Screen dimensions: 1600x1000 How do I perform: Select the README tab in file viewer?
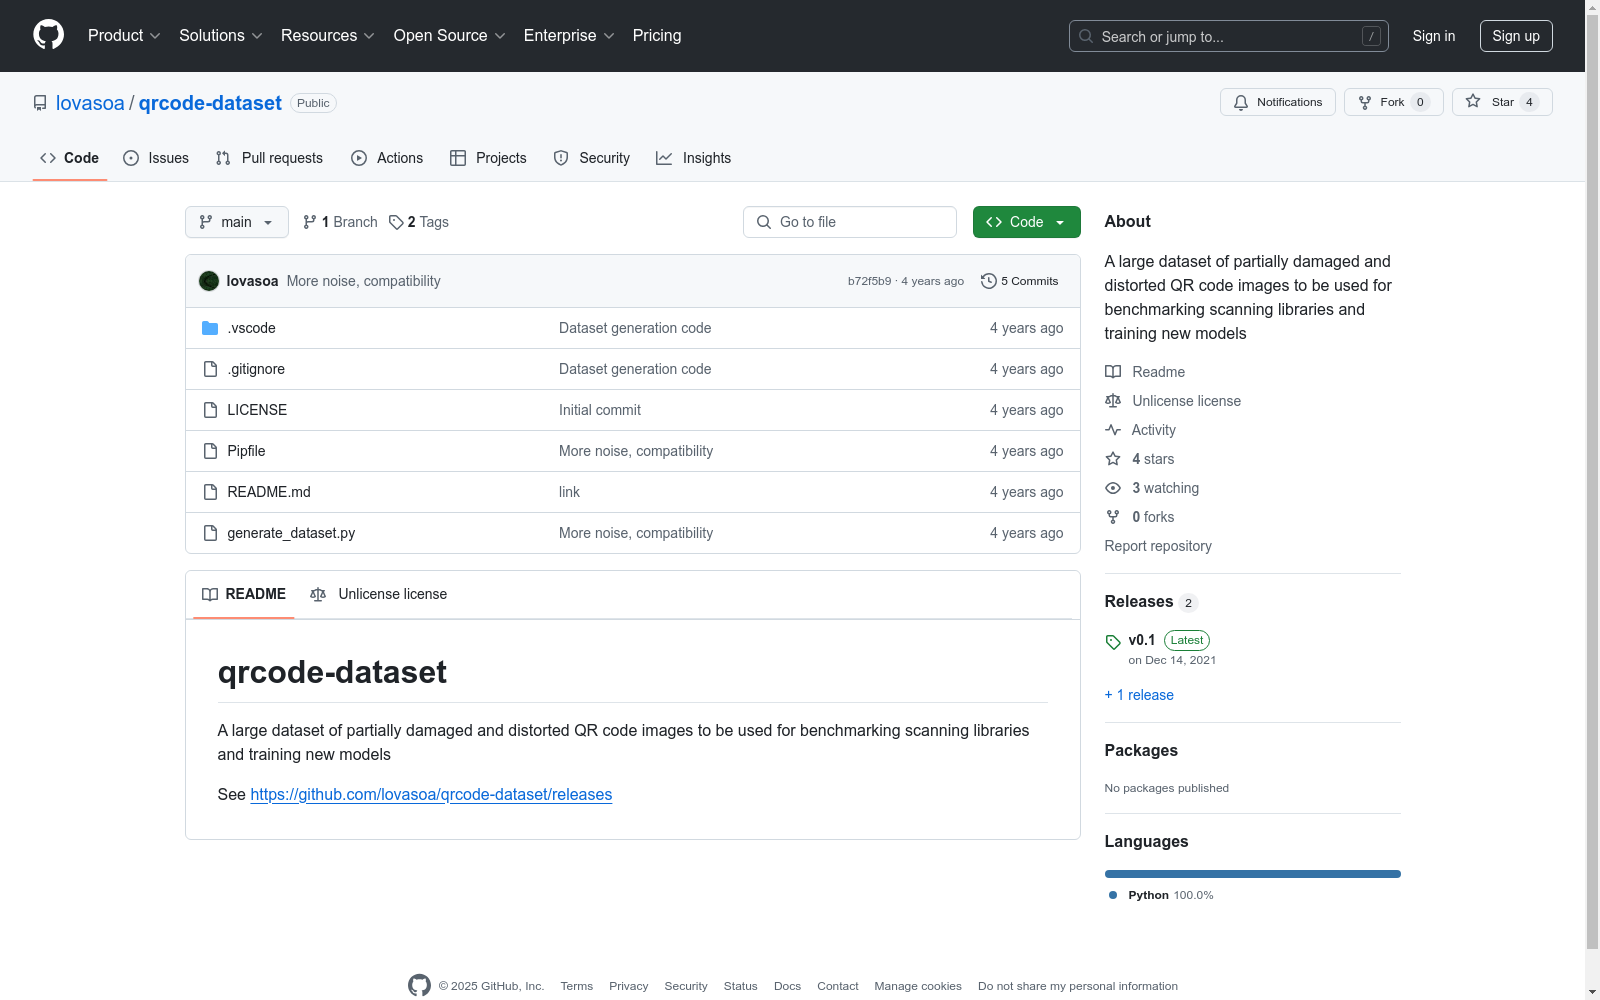(244, 594)
